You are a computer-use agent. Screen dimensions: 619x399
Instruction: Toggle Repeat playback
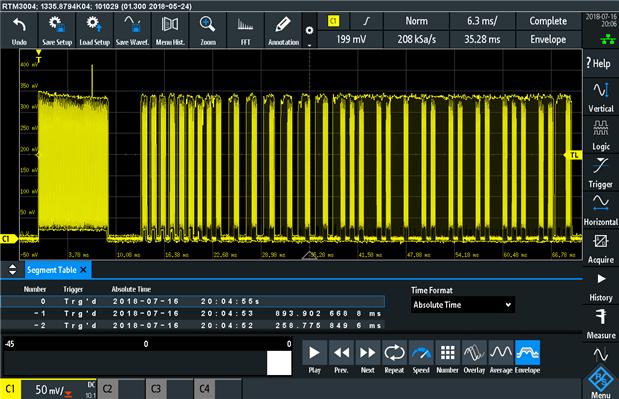394,358
